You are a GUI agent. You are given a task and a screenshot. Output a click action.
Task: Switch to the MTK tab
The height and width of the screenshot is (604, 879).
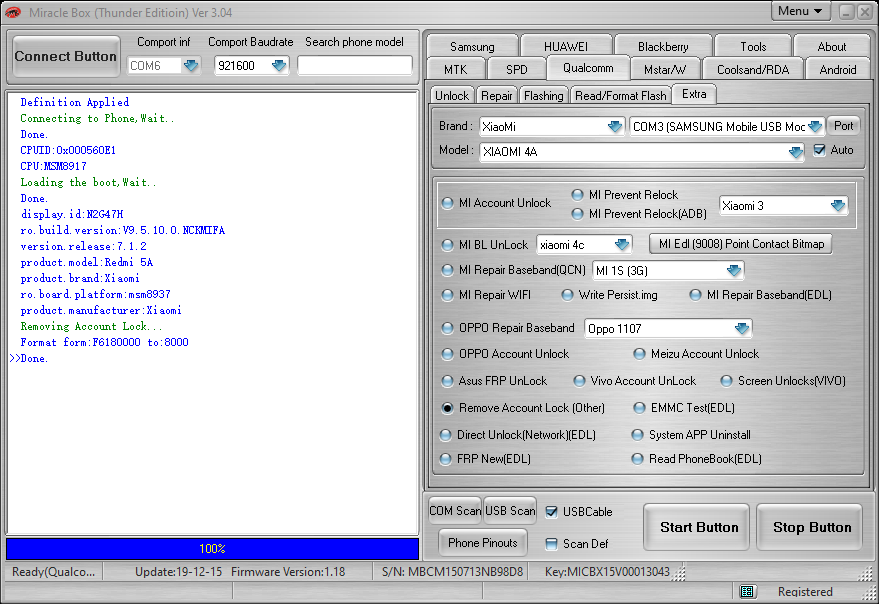[455, 70]
